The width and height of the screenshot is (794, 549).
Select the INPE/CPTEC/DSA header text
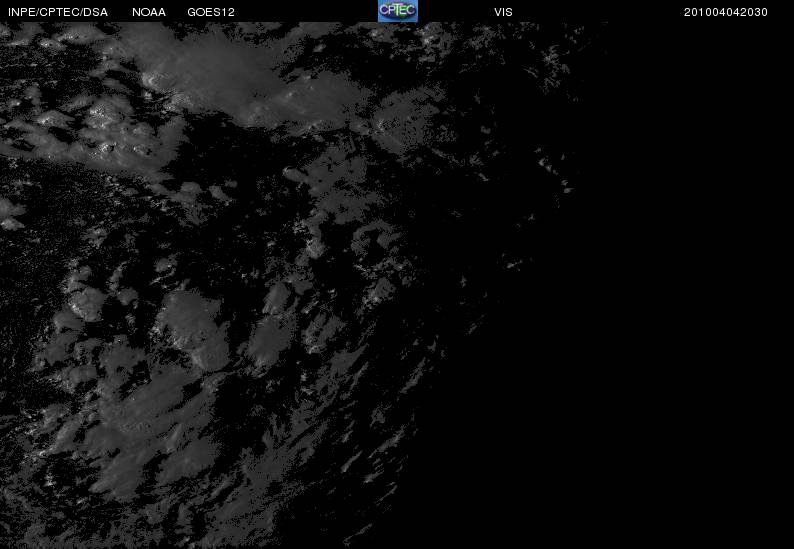[x=58, y=12]
